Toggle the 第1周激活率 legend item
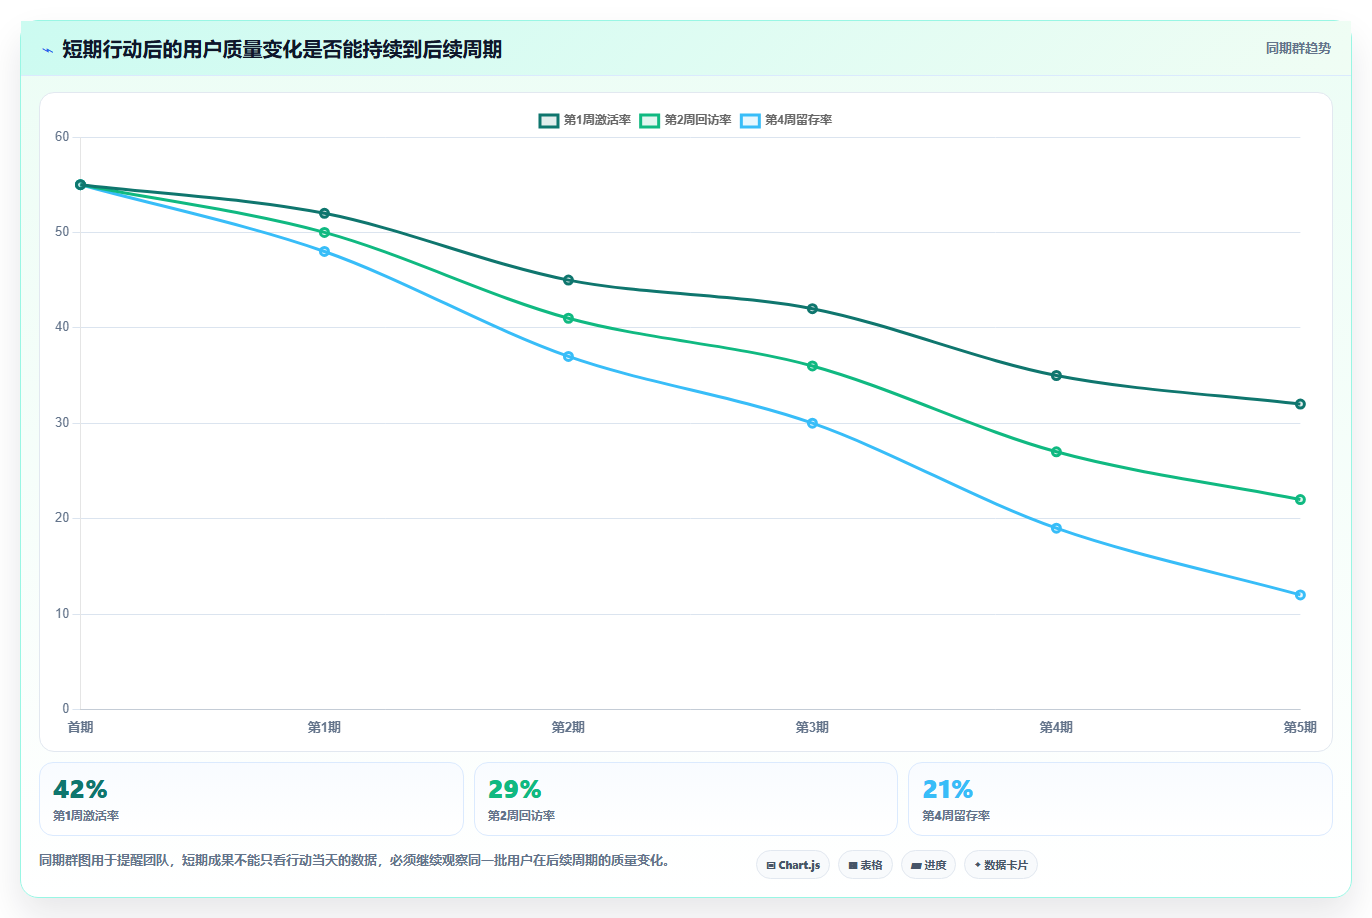 coord(585,120)
